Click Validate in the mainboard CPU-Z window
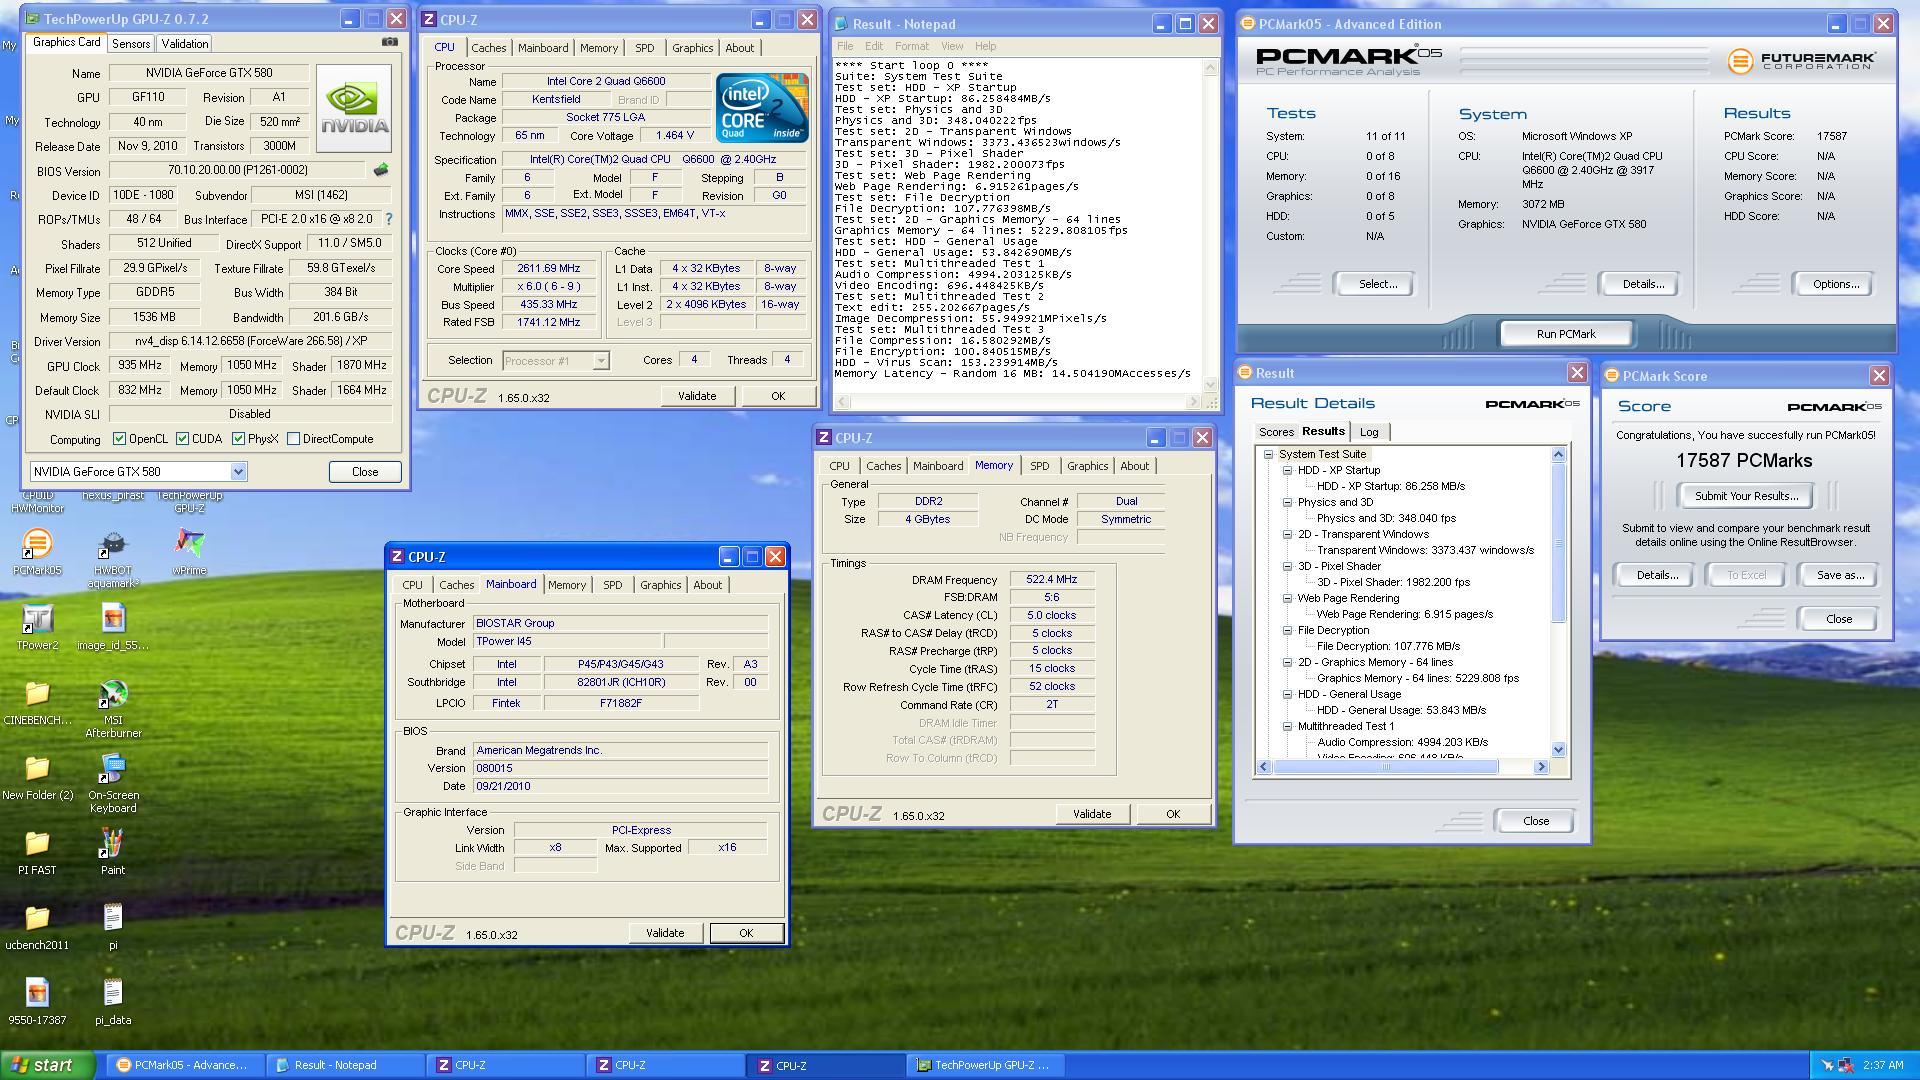Screen dimensions: 1920x1080 click(x=665, y=933)
